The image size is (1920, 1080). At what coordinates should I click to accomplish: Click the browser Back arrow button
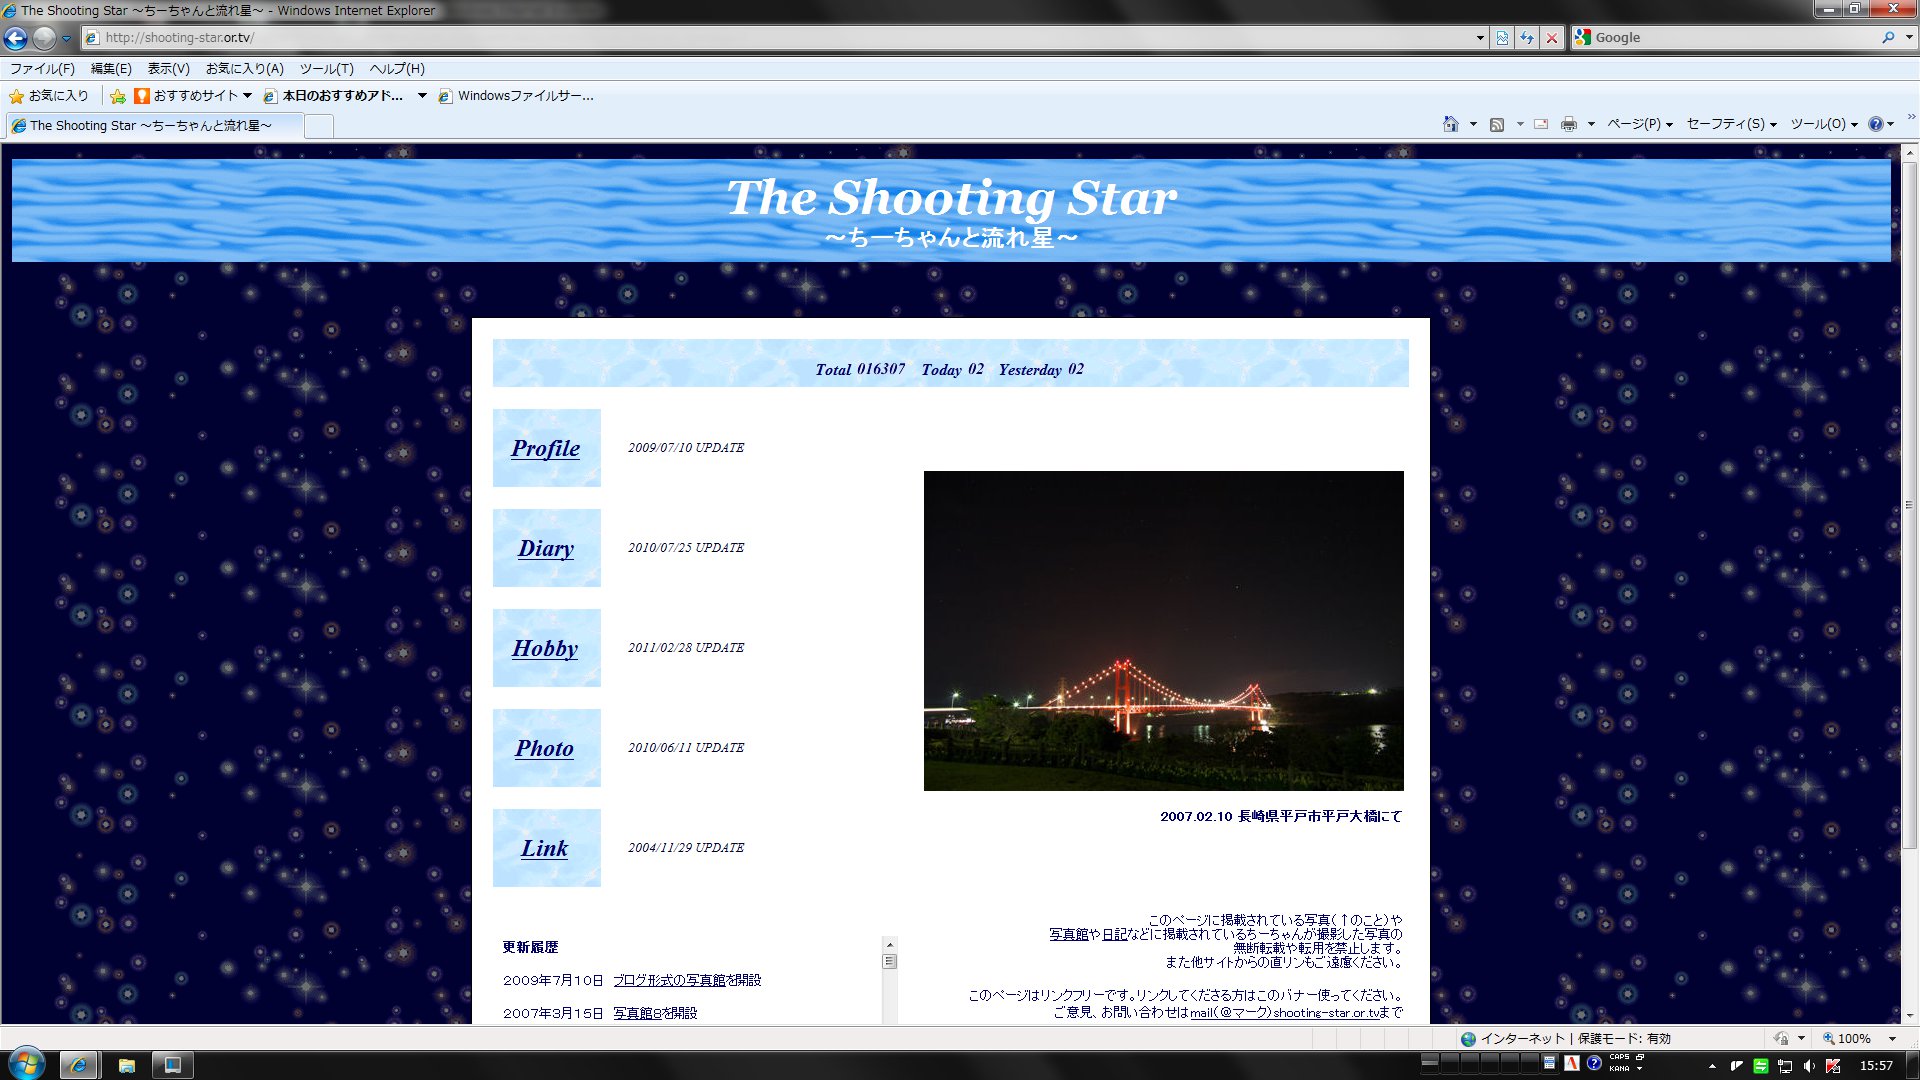pyautogui.click(x=16, y=38)
